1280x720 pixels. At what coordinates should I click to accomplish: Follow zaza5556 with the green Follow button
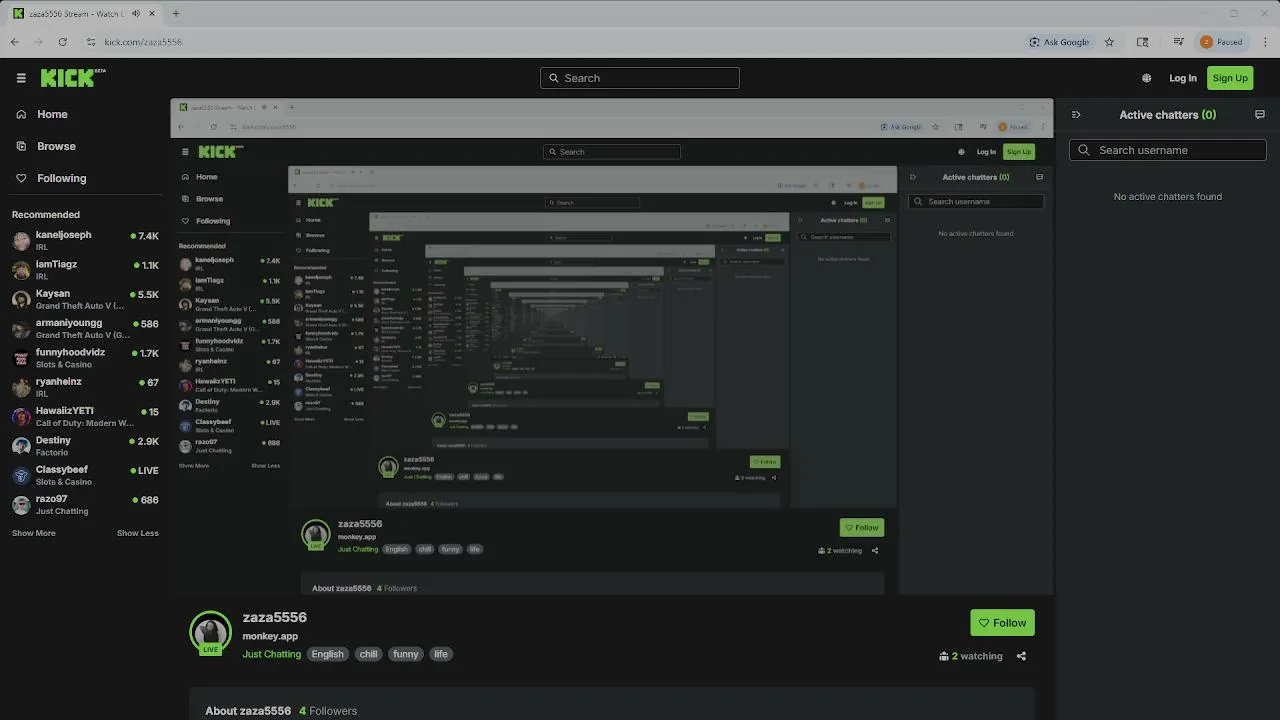coord(1002,623)
